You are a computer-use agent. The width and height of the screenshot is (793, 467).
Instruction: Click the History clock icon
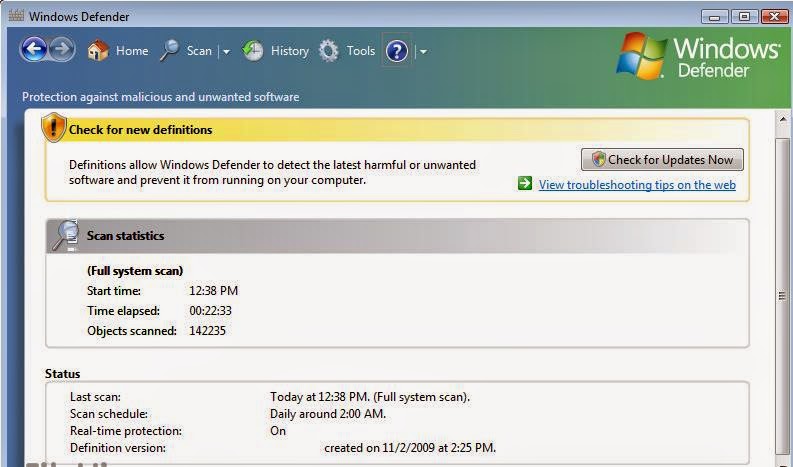[x=252, y=51]
